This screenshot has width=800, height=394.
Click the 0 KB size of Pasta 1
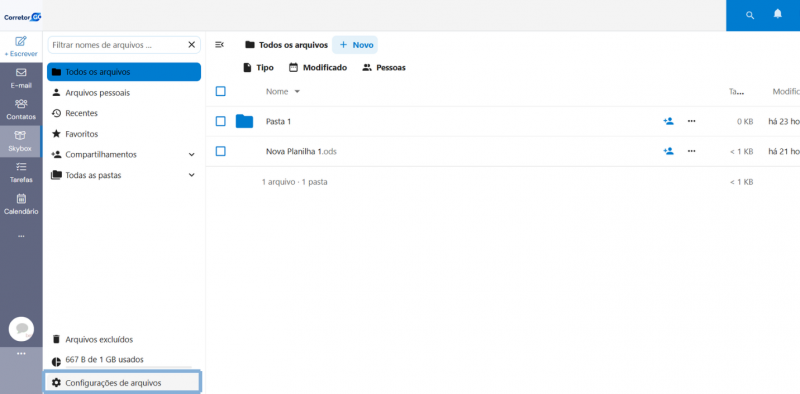pyautogui.click(x=745, y=121)
